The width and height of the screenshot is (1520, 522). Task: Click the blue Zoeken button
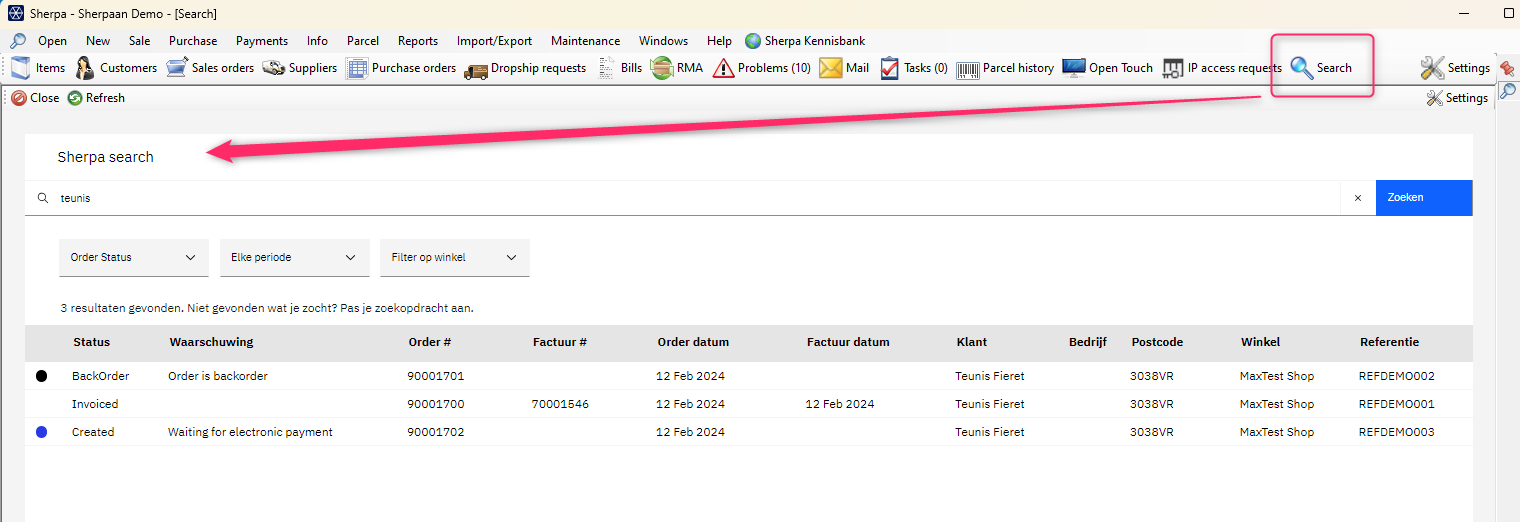click(1424, 198)
